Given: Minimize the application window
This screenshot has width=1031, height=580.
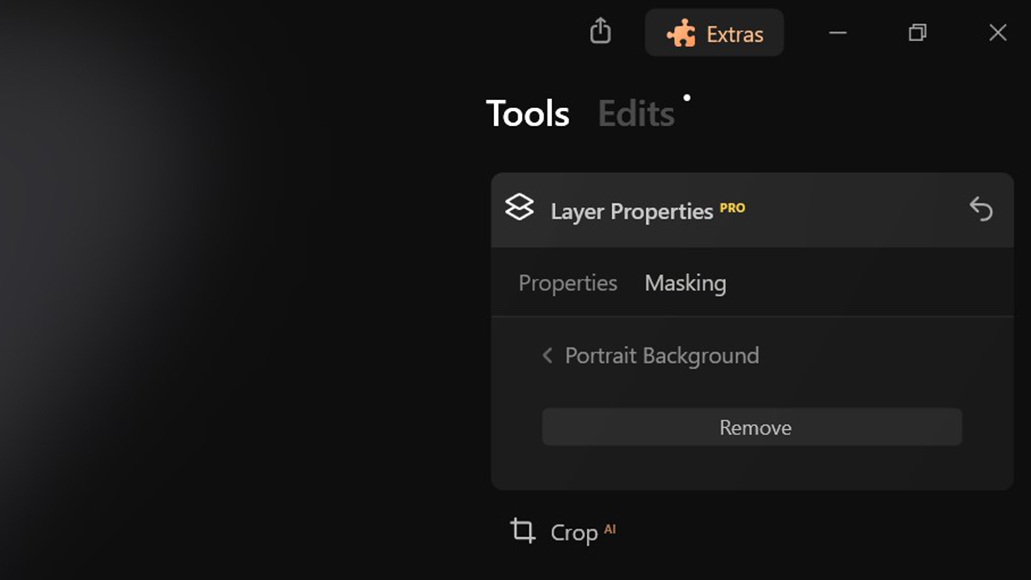Looking at the screenshot, I should [838, 33].
